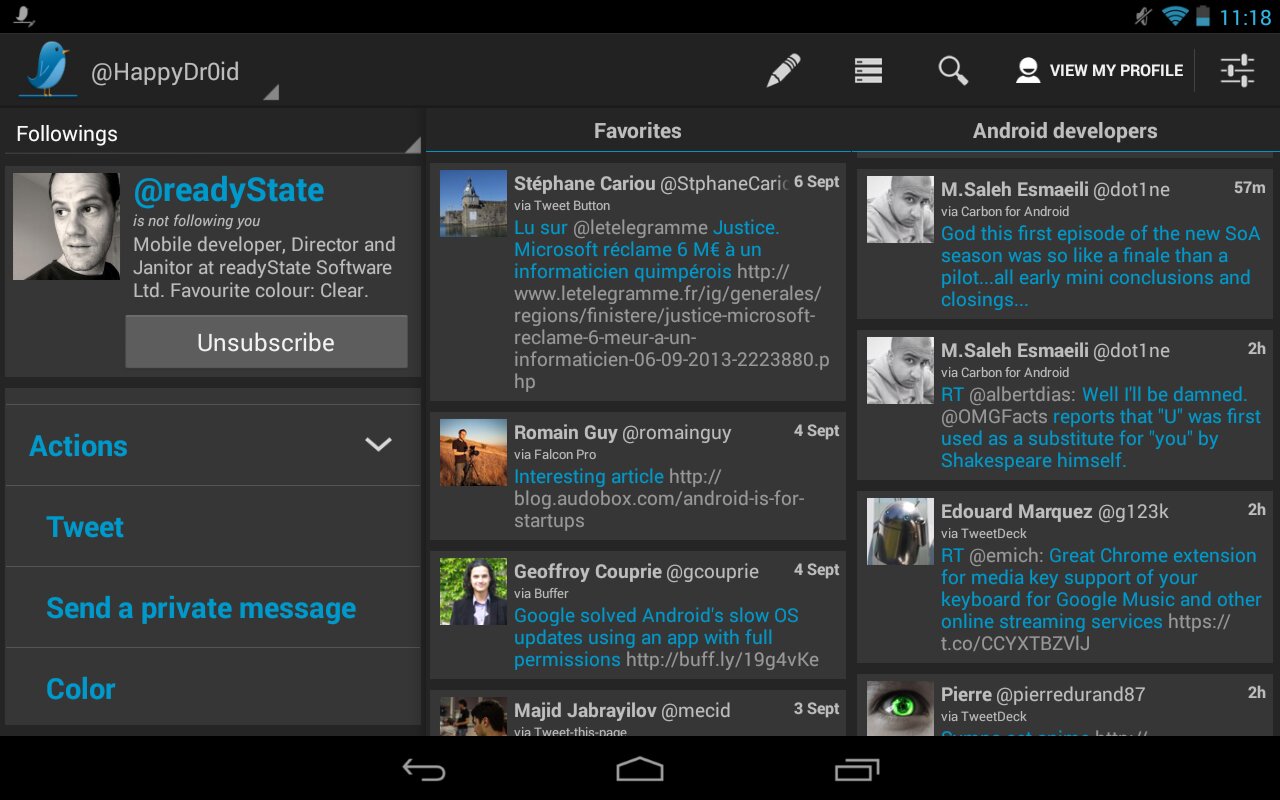Select the SoA season tweet text

pos(1100,267)
